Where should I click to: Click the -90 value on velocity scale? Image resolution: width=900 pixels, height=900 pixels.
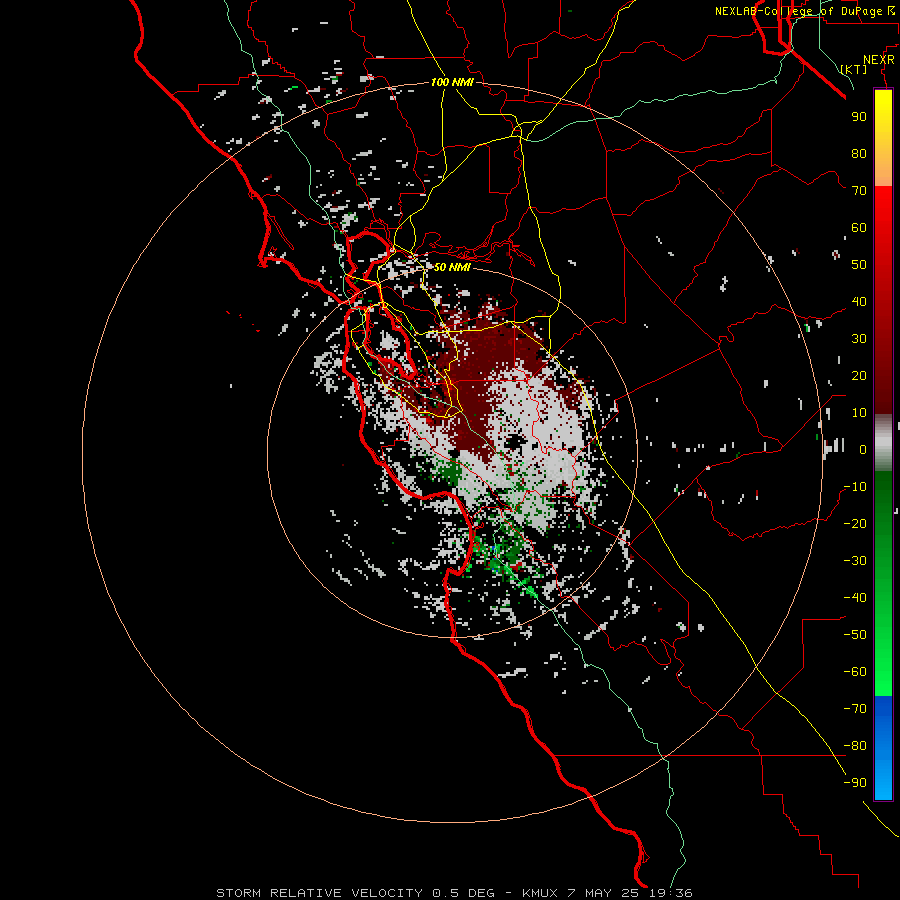coord(855,783)
